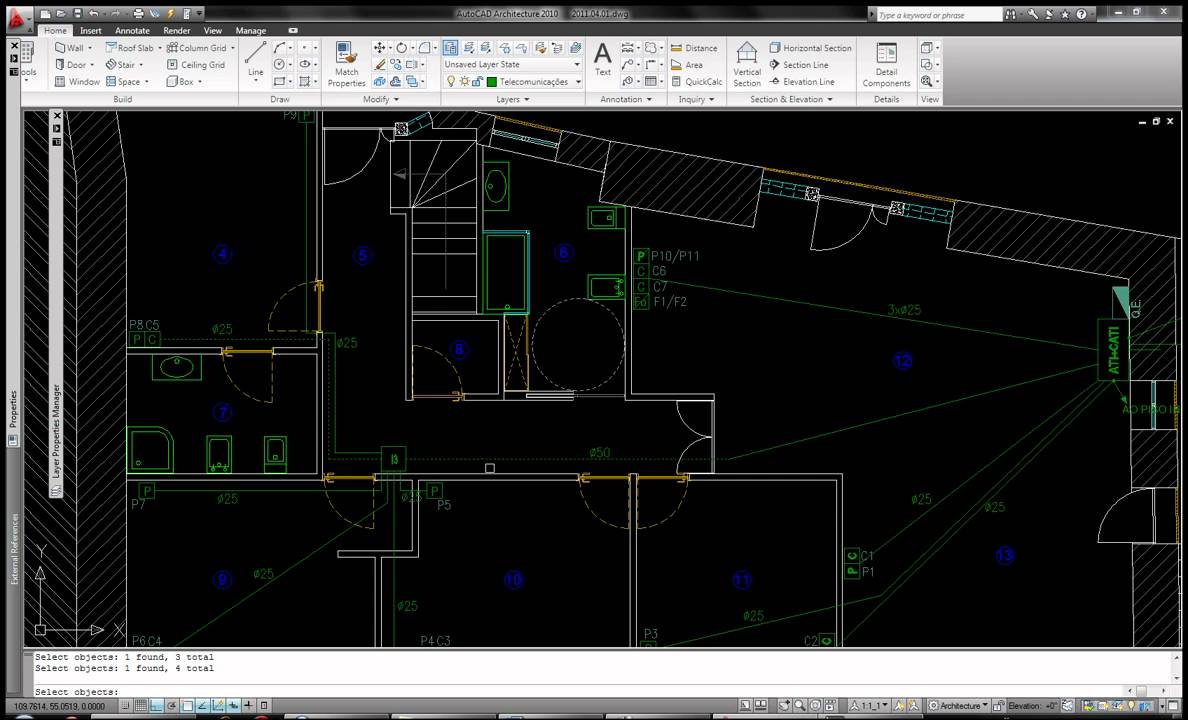
Task: Open Detail Components
Action: point(886,64)
